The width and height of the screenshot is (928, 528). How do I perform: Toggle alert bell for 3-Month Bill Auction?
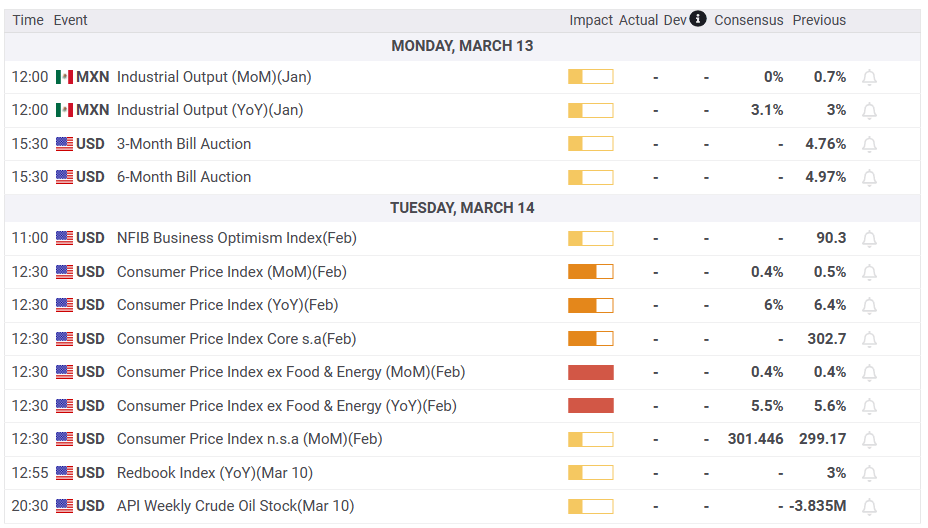869,144
